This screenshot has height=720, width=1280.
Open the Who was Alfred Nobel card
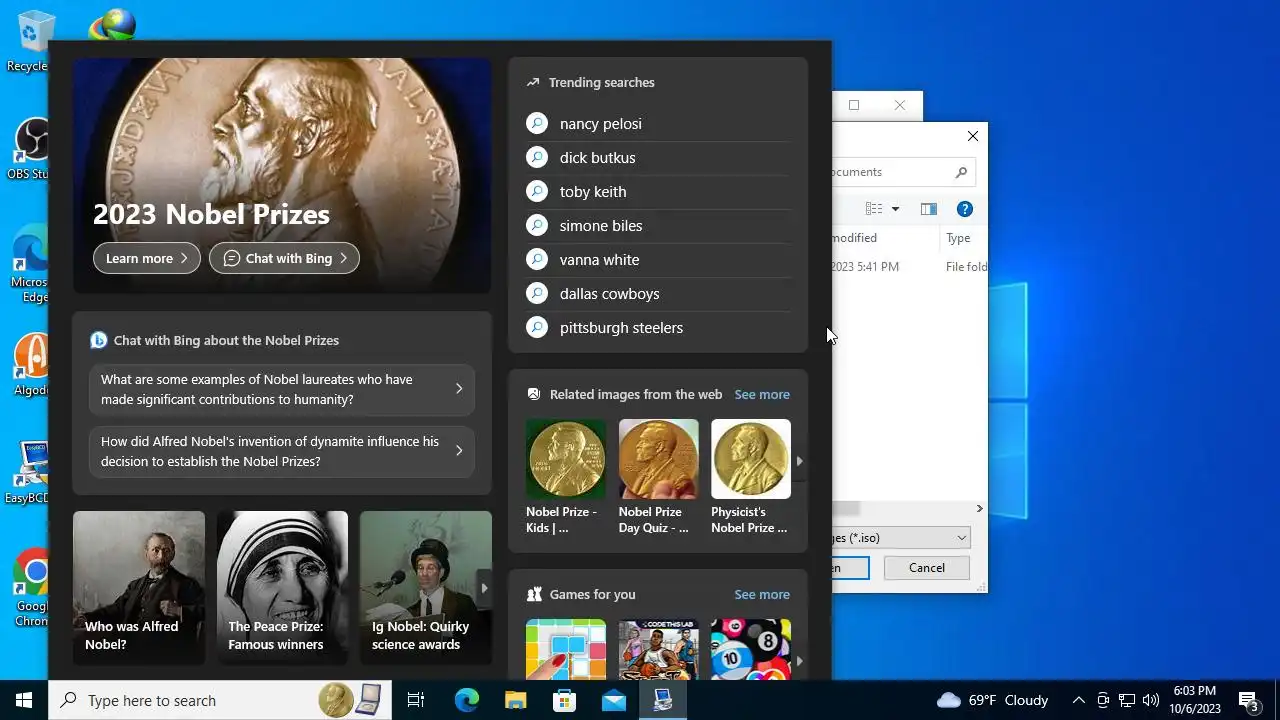click(x=139, y=588)
